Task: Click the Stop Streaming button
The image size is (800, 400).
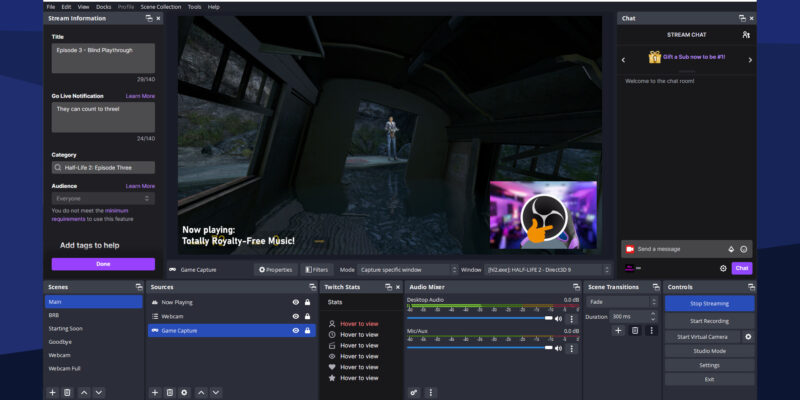Action: [709, 303]
